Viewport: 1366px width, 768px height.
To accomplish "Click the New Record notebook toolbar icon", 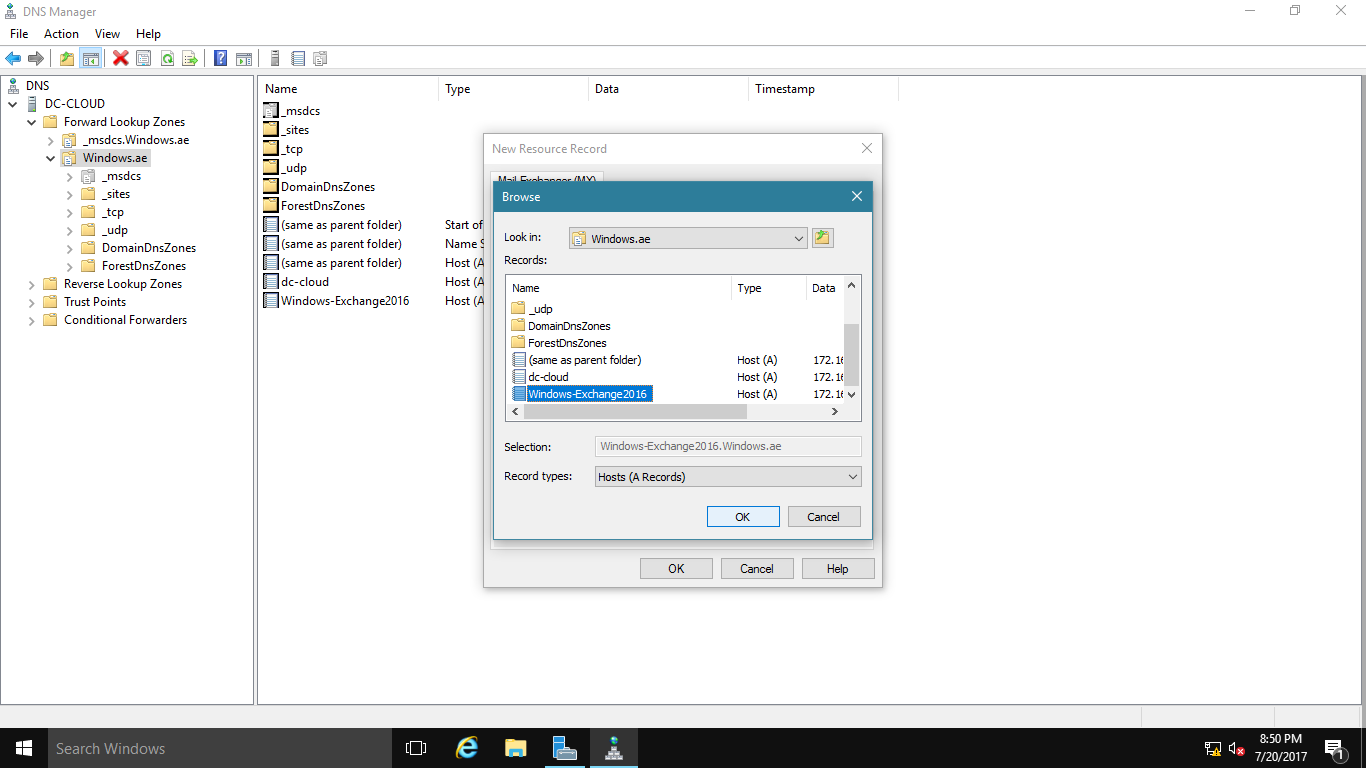I will [x=298, y=59].
